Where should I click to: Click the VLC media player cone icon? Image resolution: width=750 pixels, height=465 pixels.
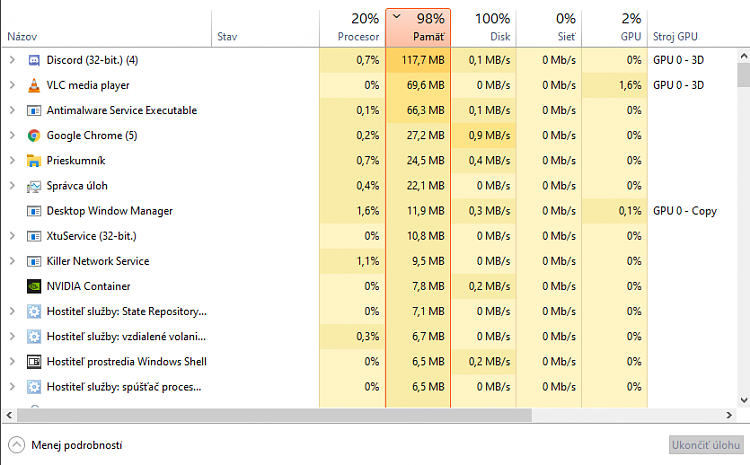[x=34, y=85]
